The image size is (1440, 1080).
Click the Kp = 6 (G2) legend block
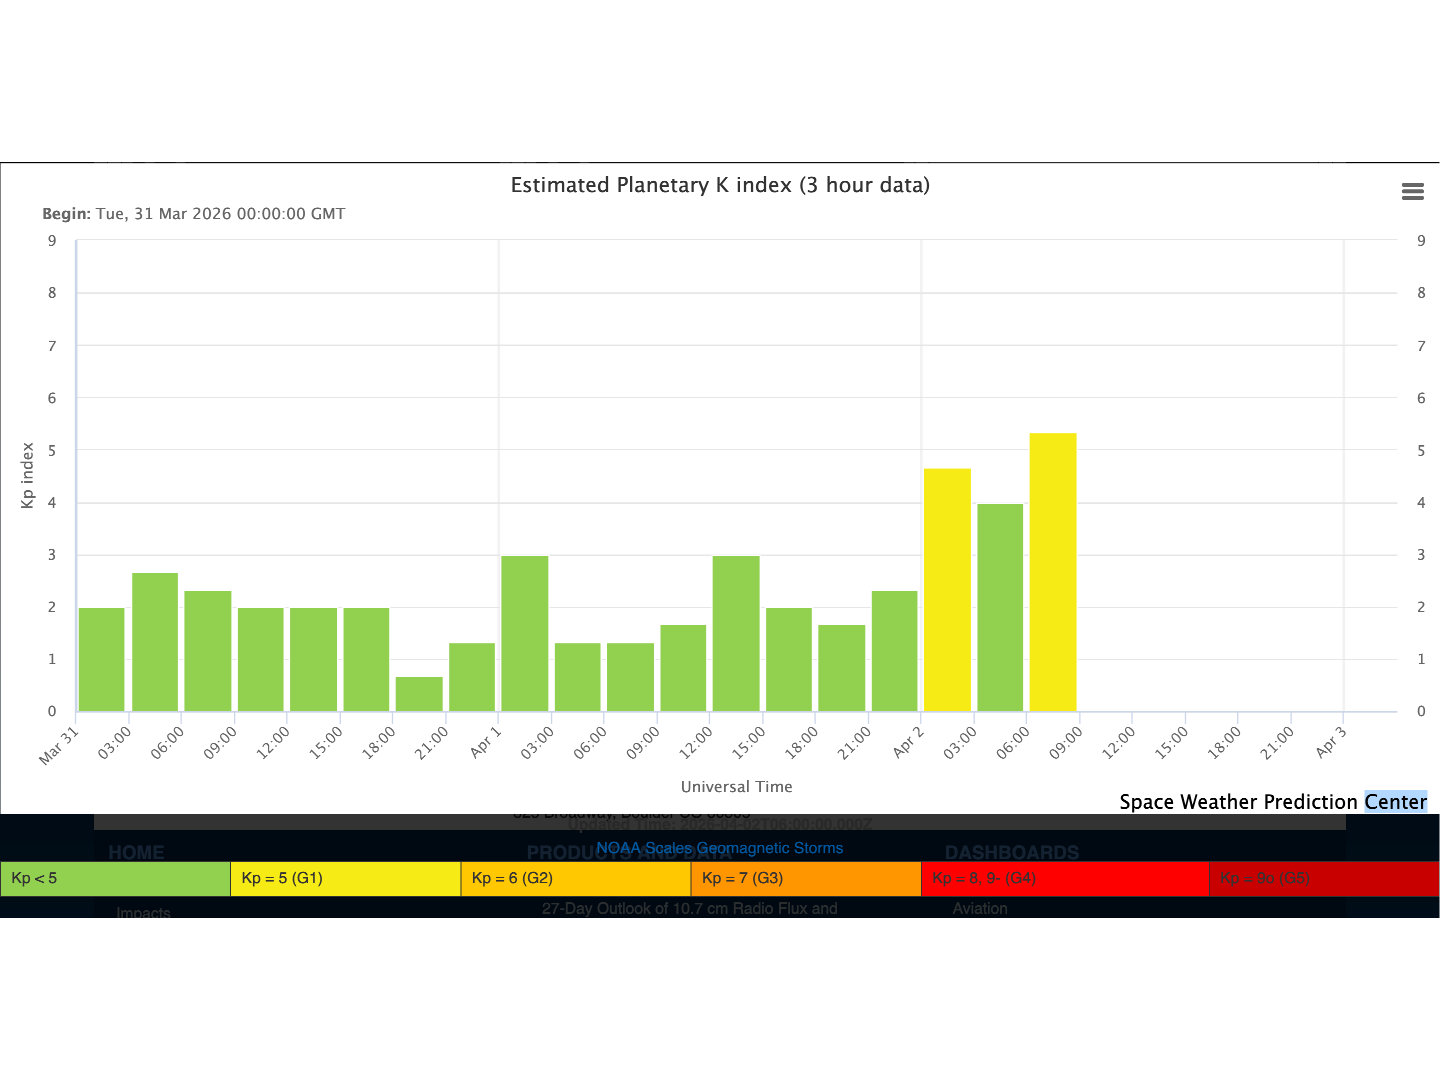[x=575, y=879]
